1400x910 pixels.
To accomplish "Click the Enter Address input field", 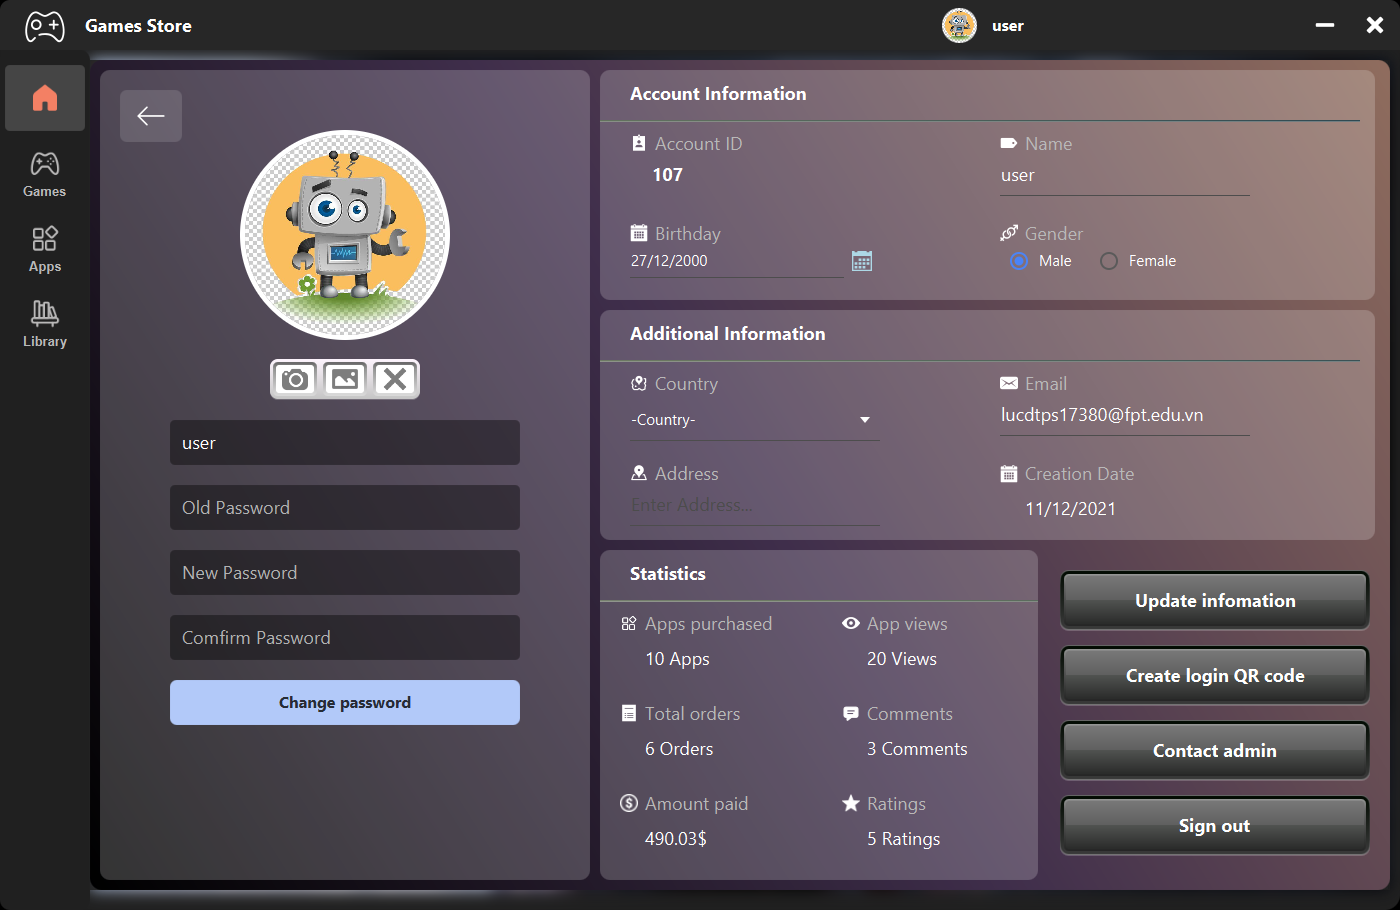I will [x=755, y=506].
